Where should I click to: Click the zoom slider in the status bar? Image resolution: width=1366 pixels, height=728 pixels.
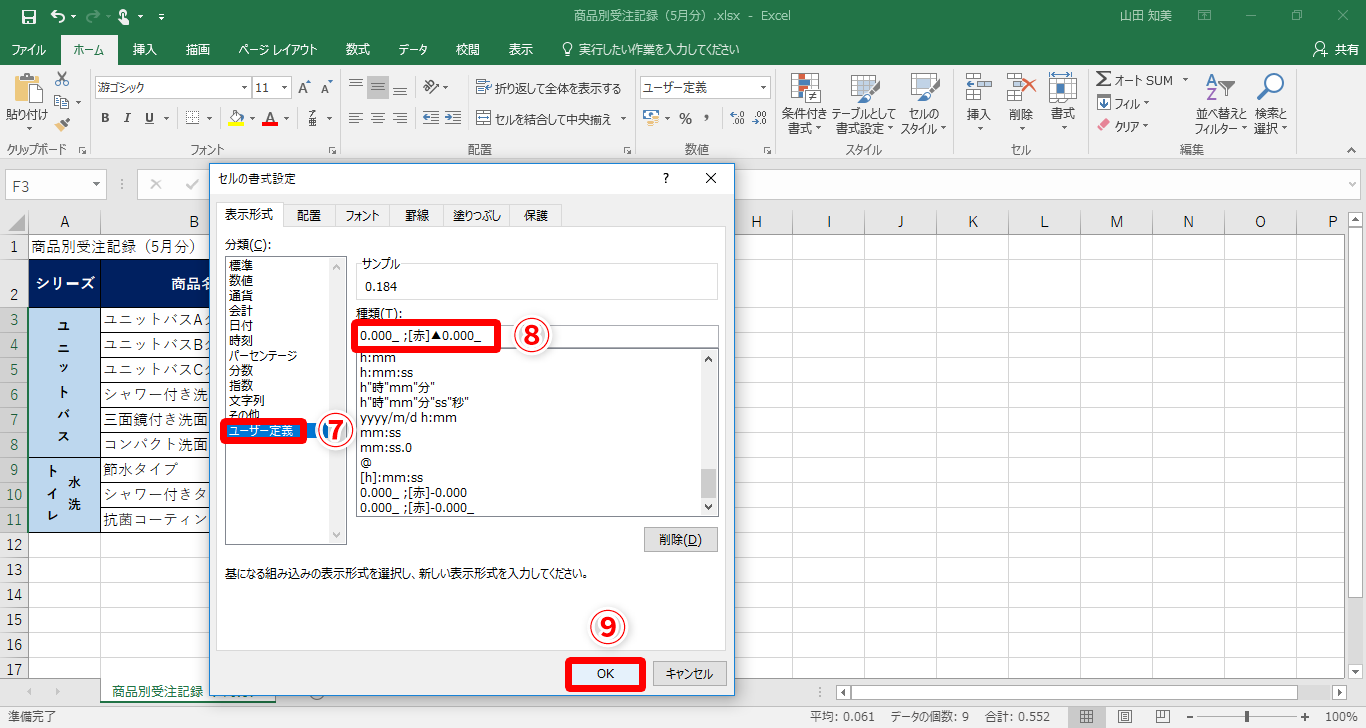(1246, 716)
